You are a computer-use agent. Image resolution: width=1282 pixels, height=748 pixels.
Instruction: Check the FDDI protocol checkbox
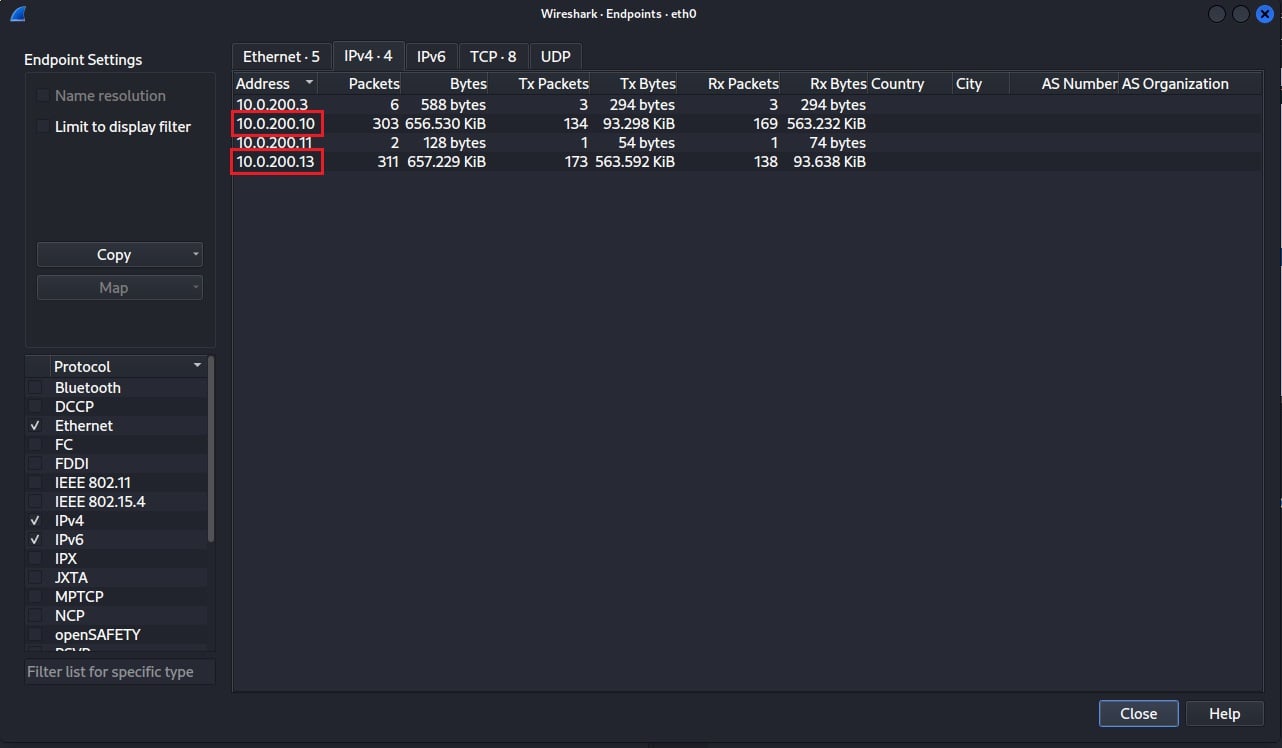35,464
